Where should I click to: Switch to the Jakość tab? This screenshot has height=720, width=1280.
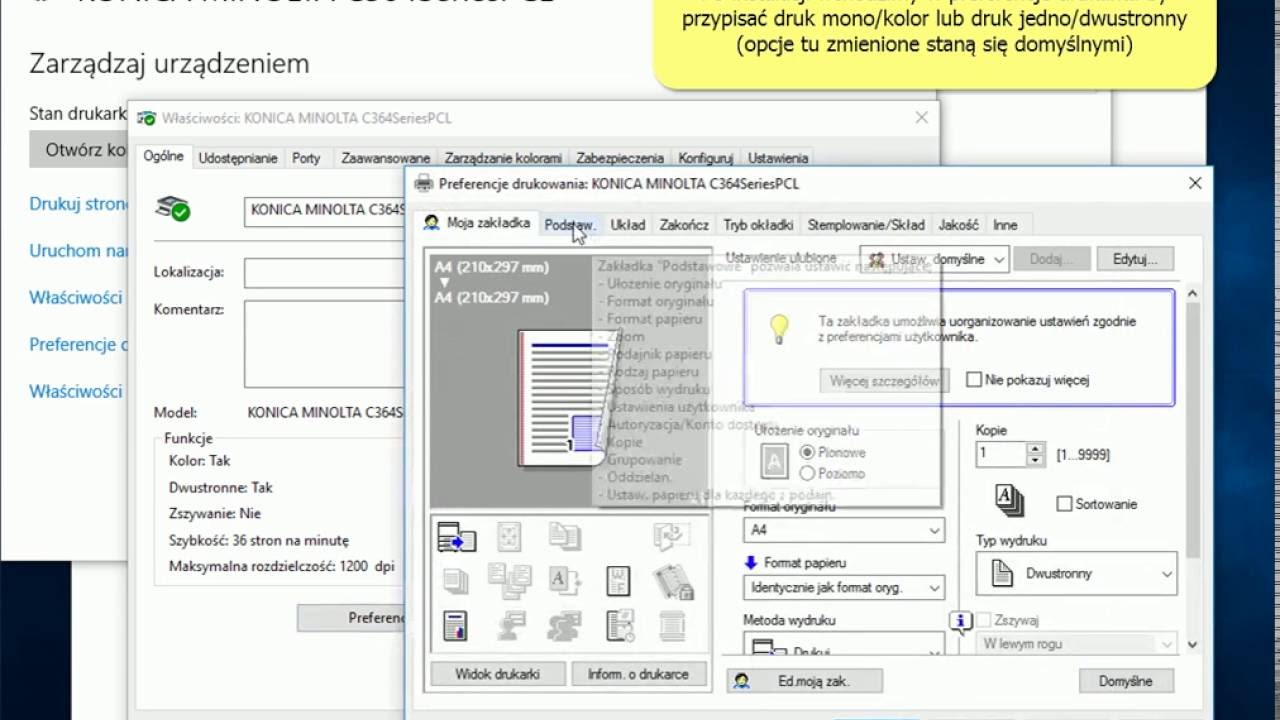tap(959, 225)
